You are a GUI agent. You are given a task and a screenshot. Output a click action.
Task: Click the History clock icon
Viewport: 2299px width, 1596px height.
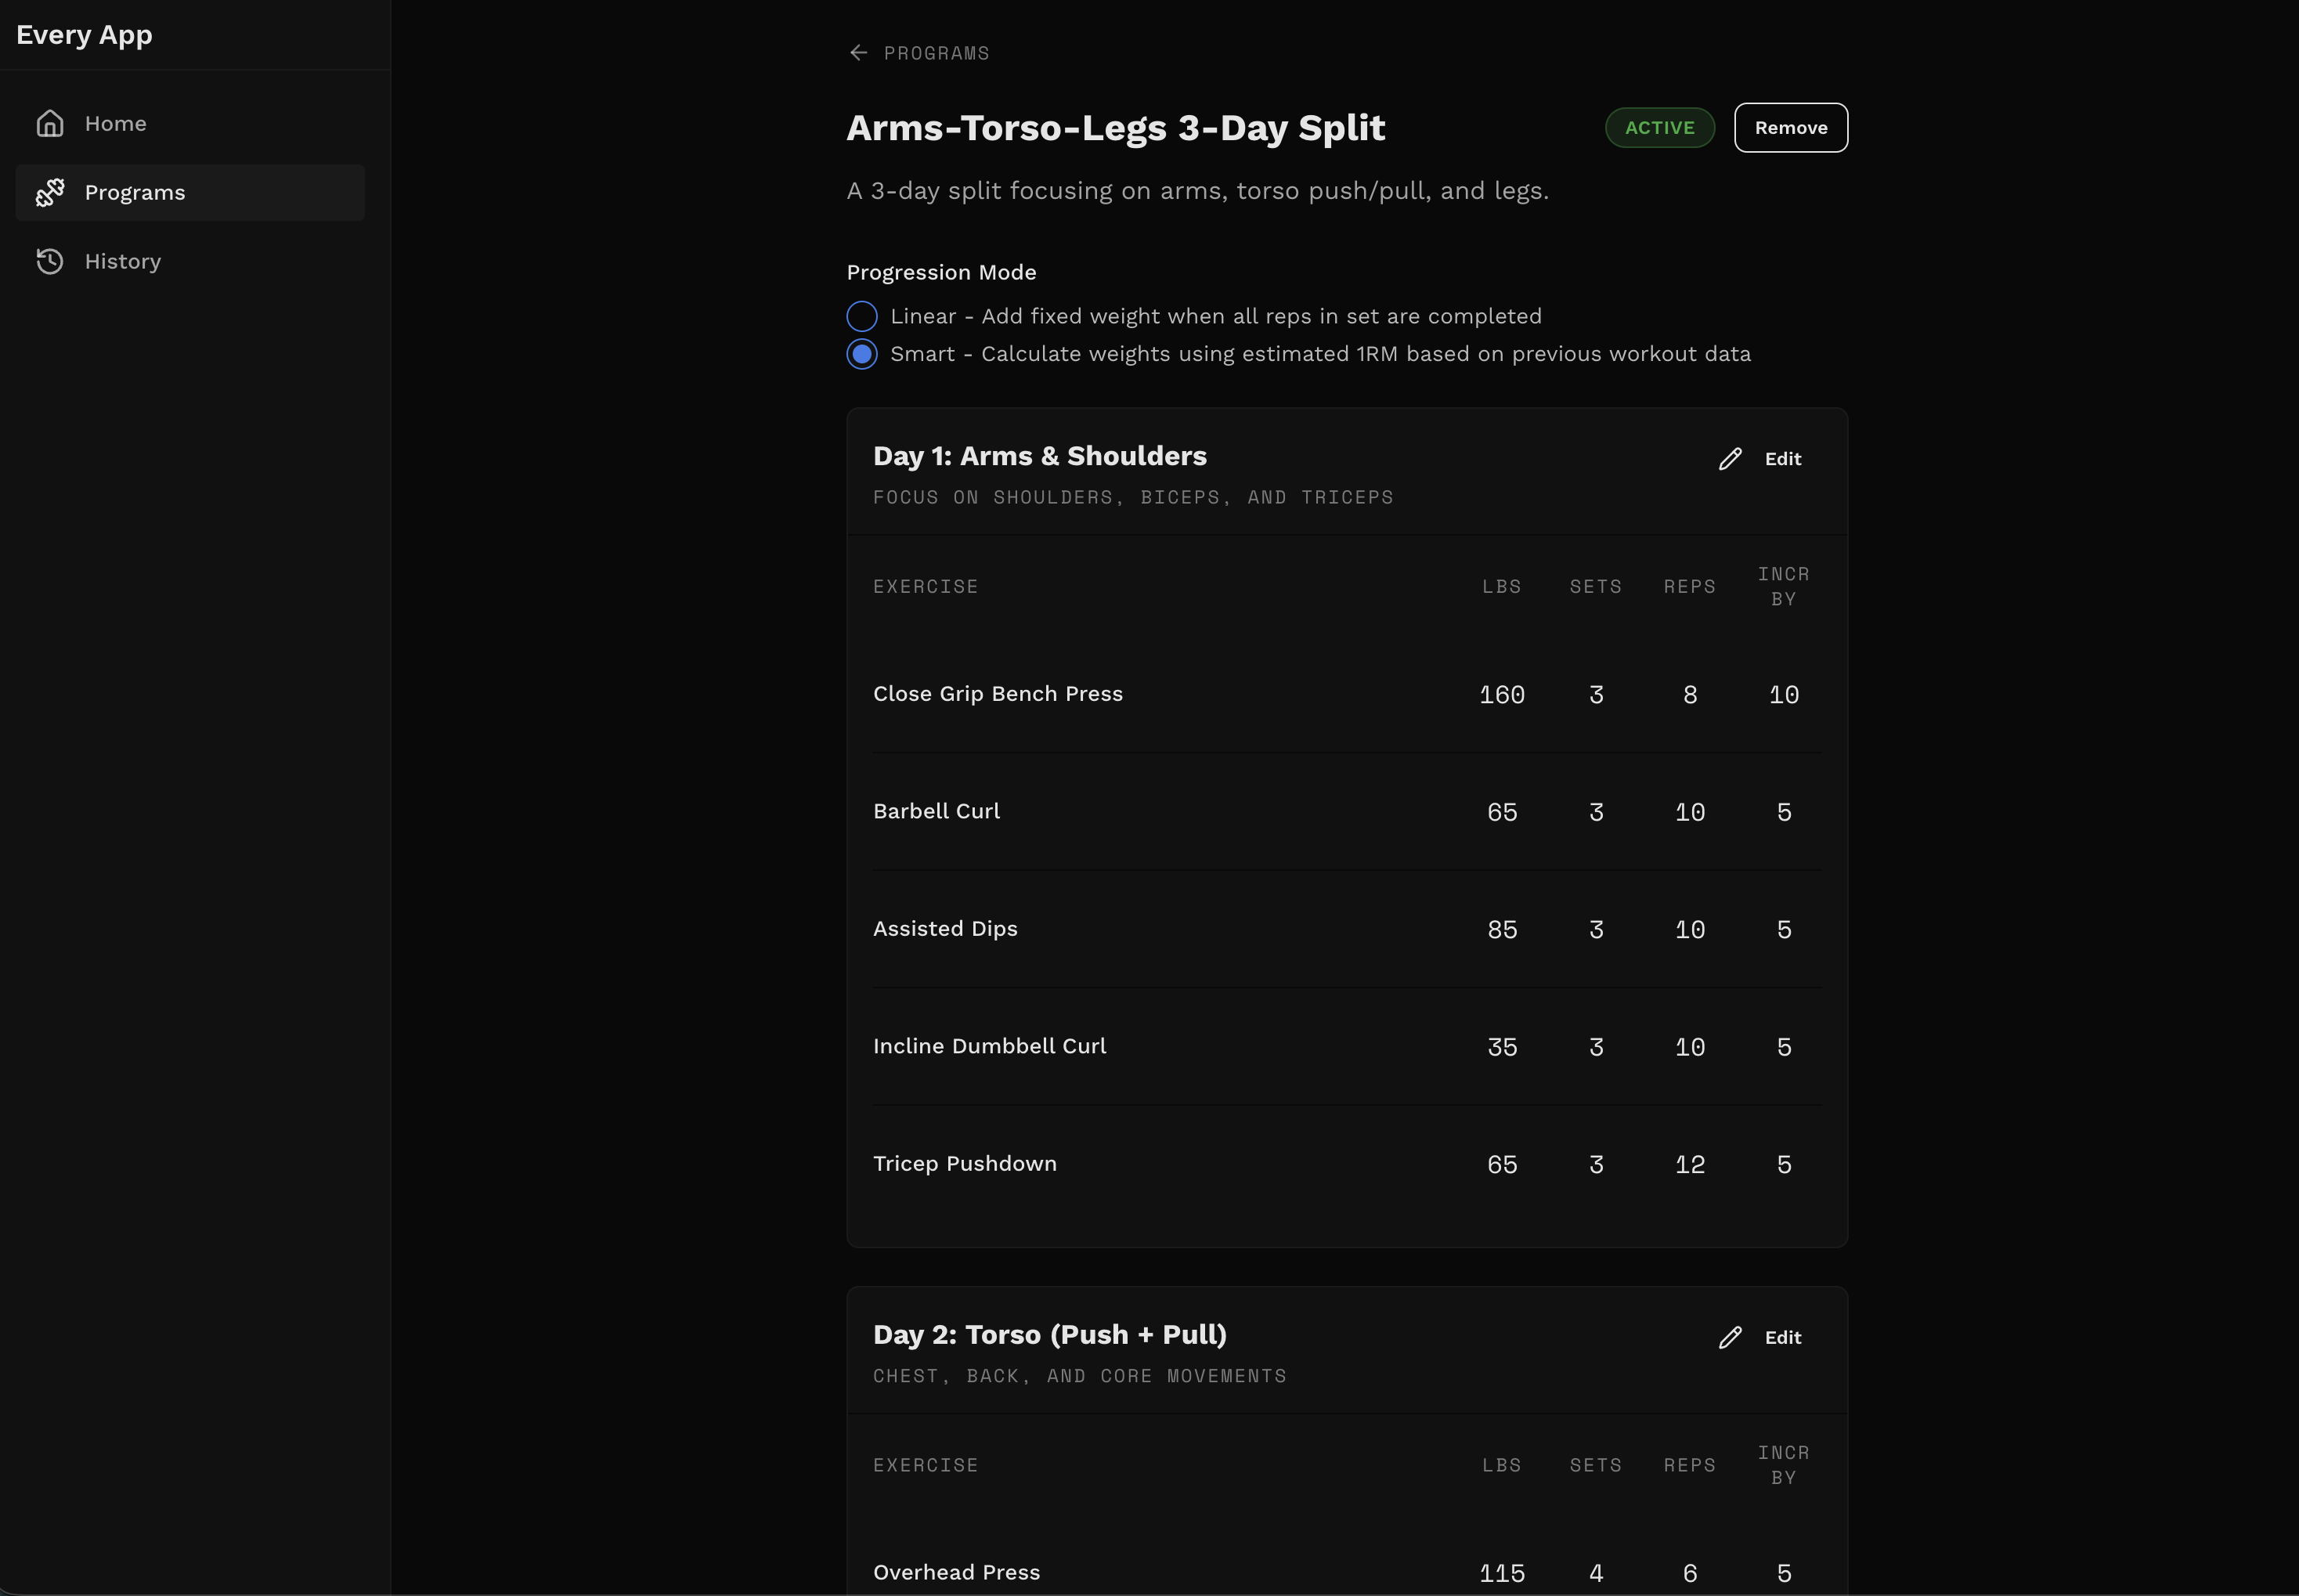coord(50,261)
